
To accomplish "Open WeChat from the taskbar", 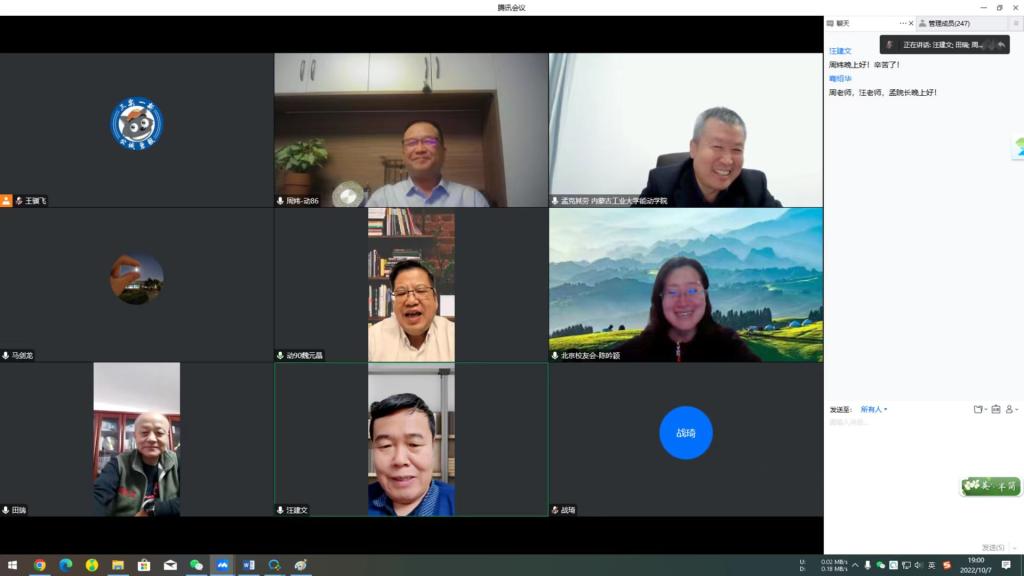I will pyautogui.click(x=196, y=565).
